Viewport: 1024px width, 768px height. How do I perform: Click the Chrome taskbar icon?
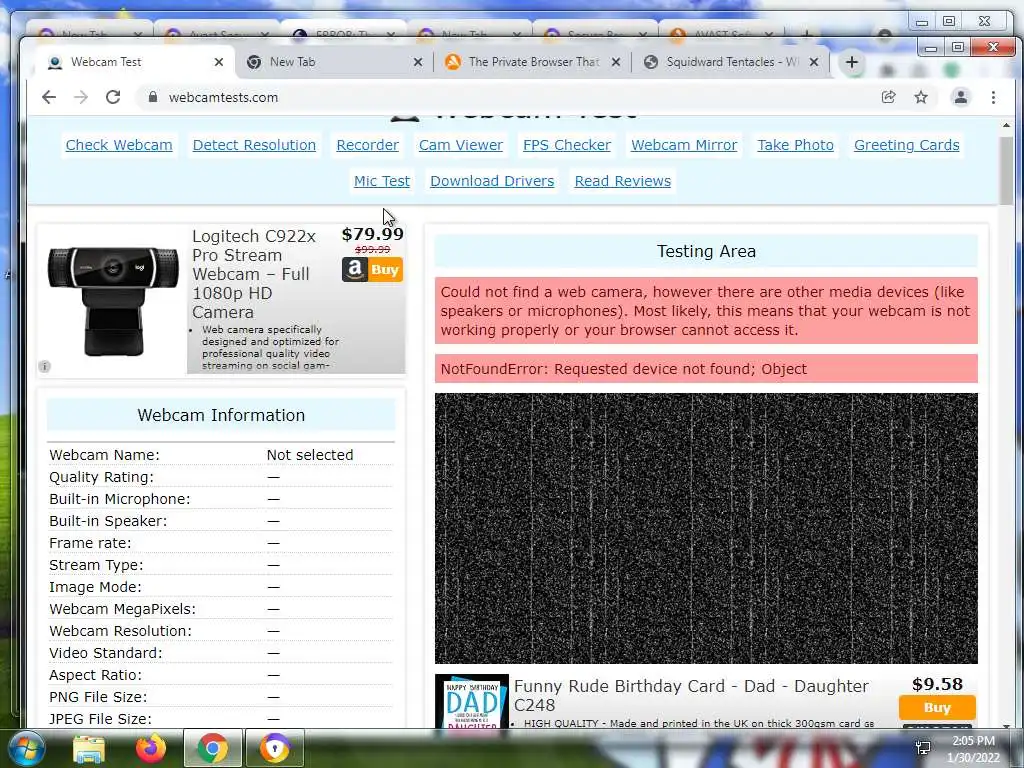coord(212,748)
